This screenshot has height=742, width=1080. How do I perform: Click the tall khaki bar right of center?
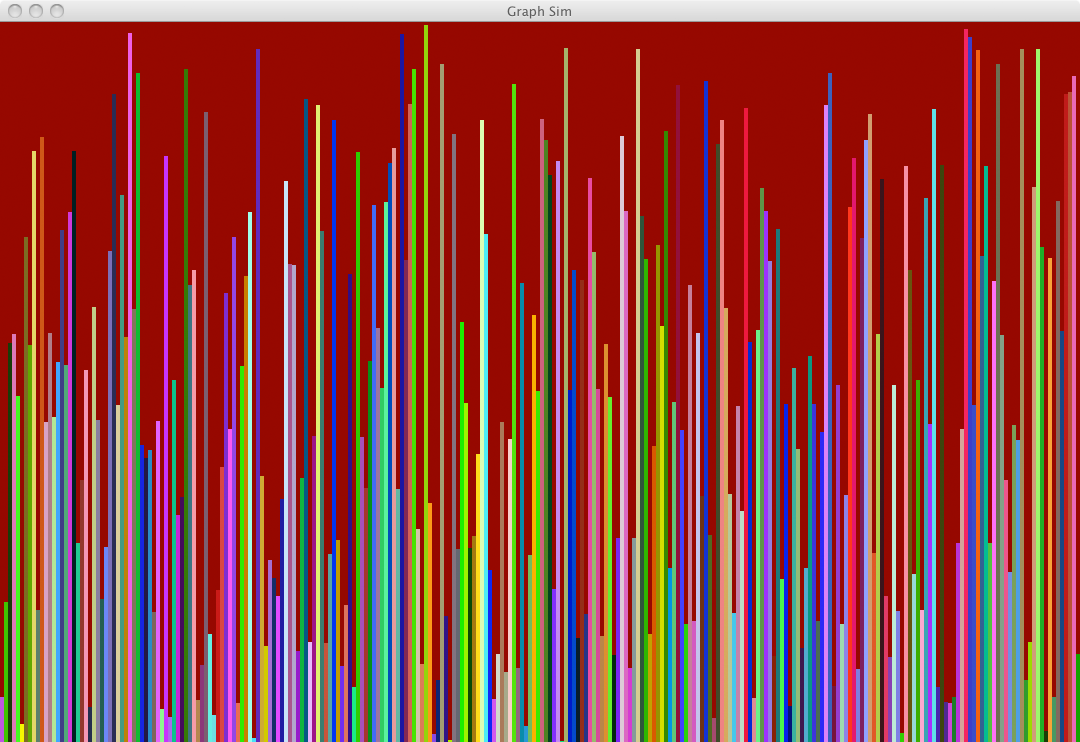[x=566, y=200]
